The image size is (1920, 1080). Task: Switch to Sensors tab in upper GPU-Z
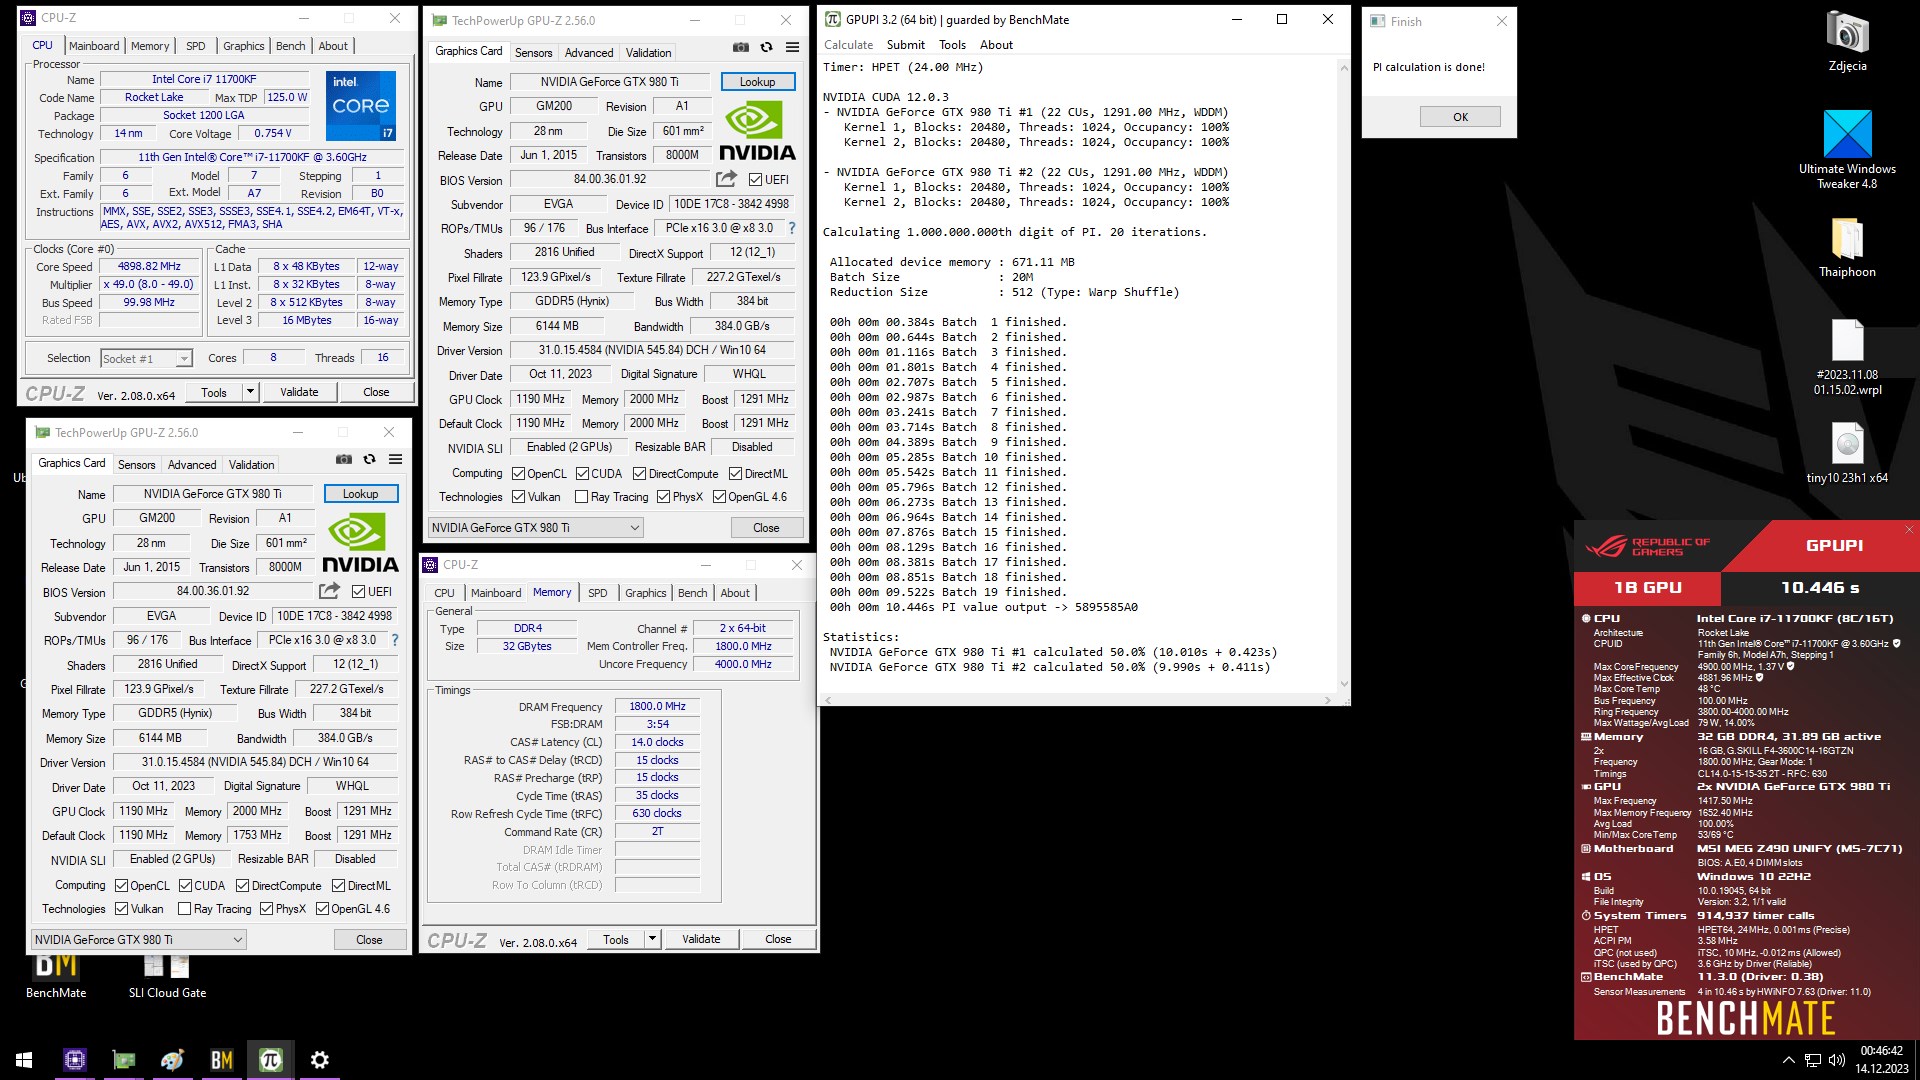coord(533,53)
